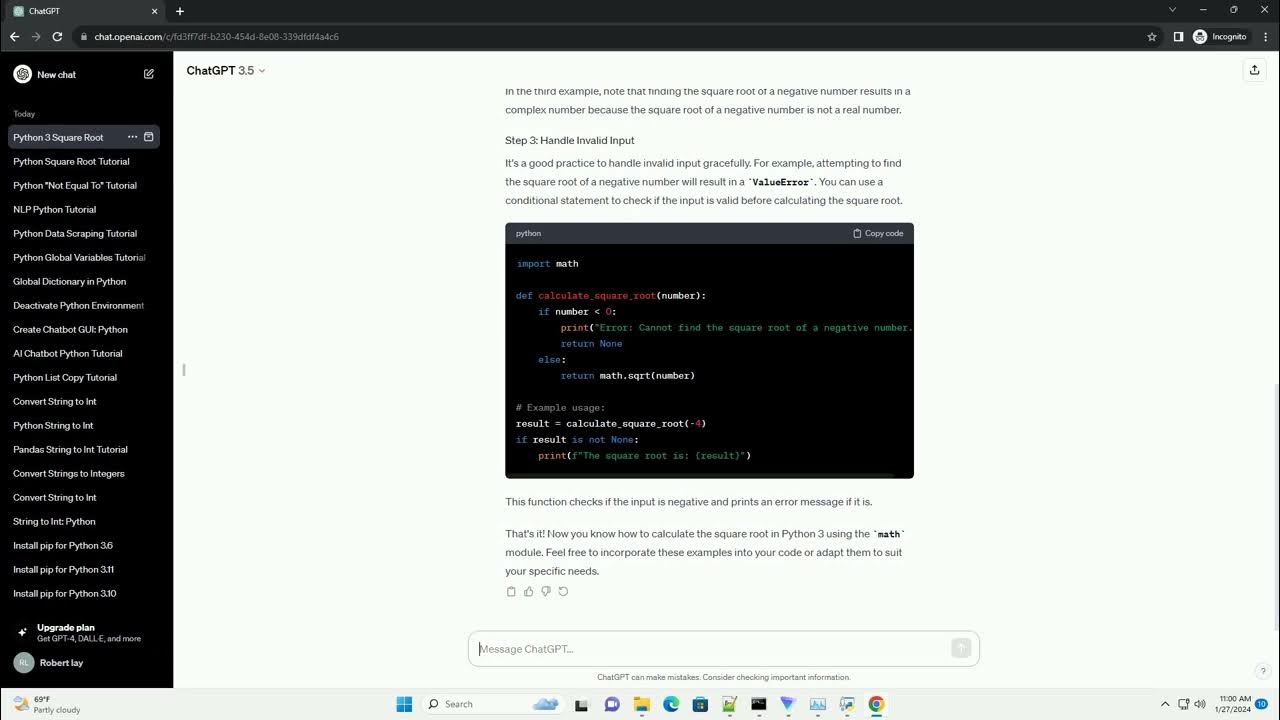
Task: Reload the page
Action: tap(58, 36)
